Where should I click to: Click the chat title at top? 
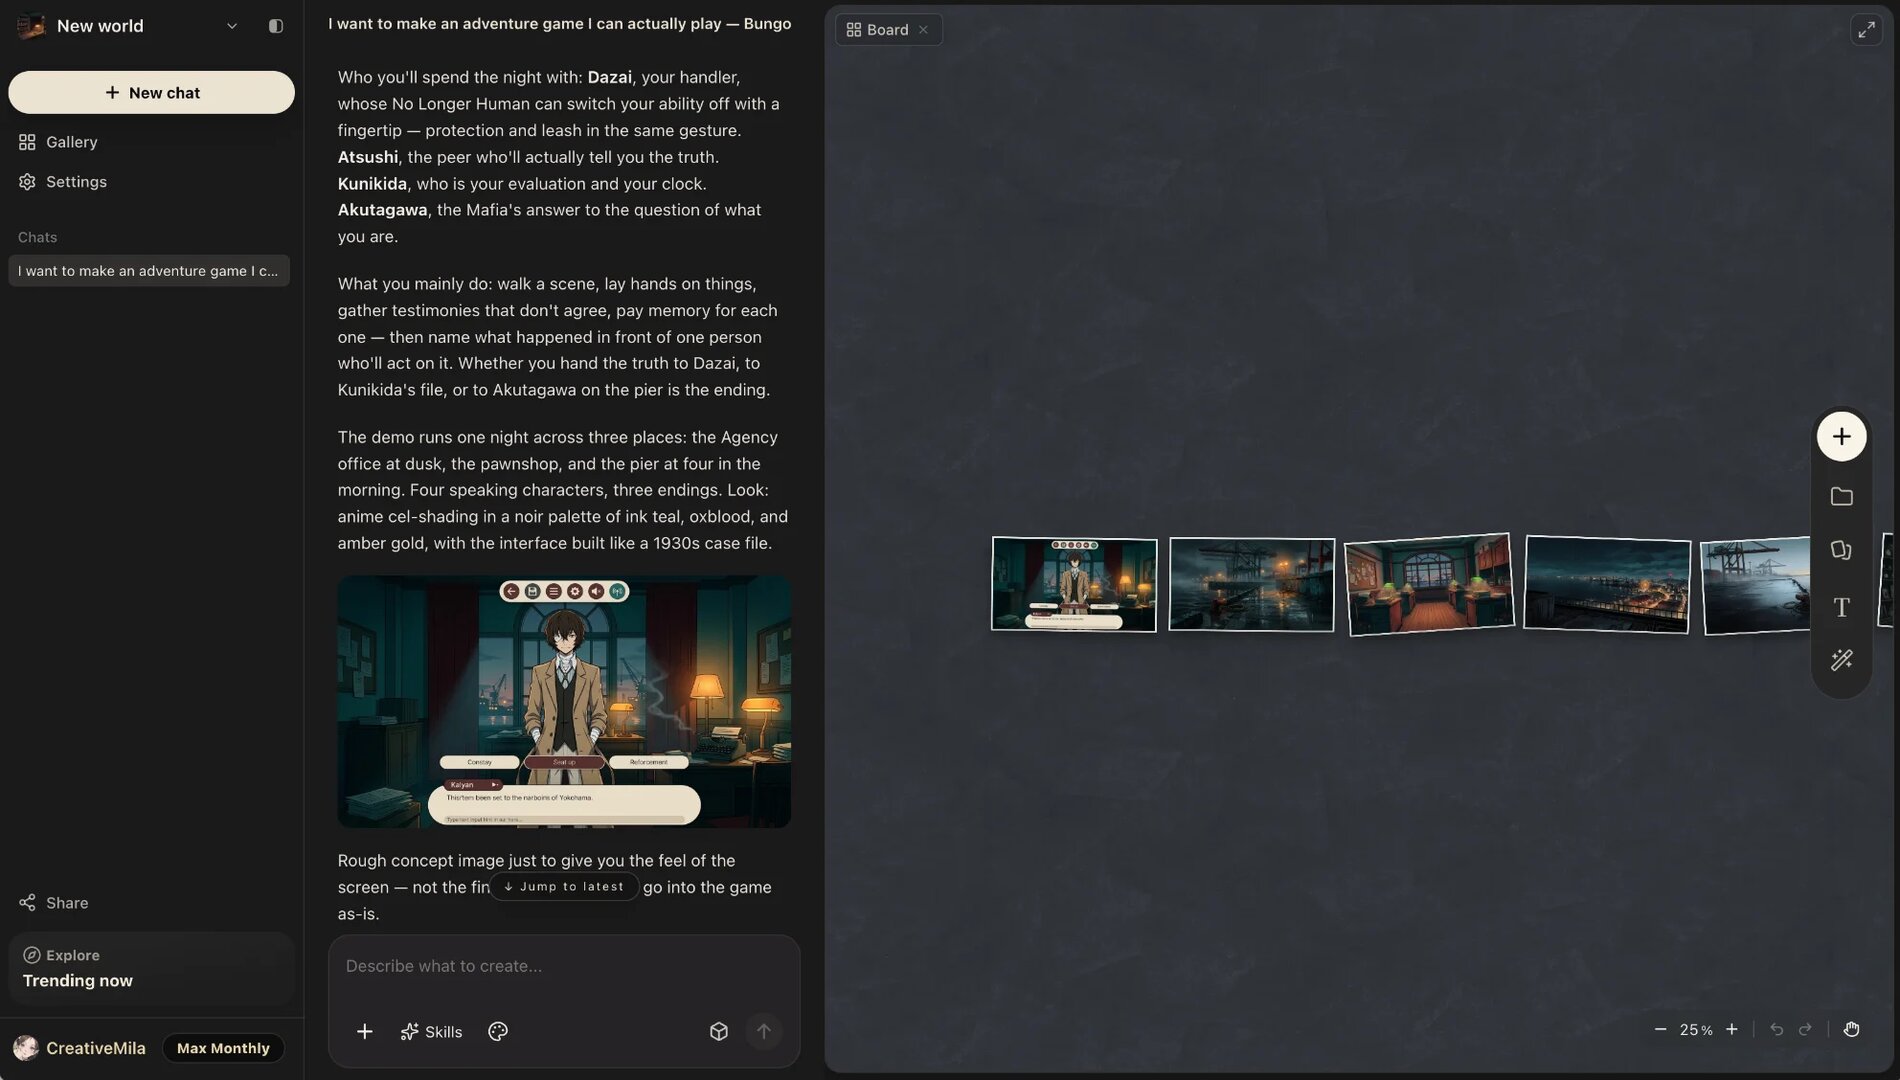tap(560, 23)
